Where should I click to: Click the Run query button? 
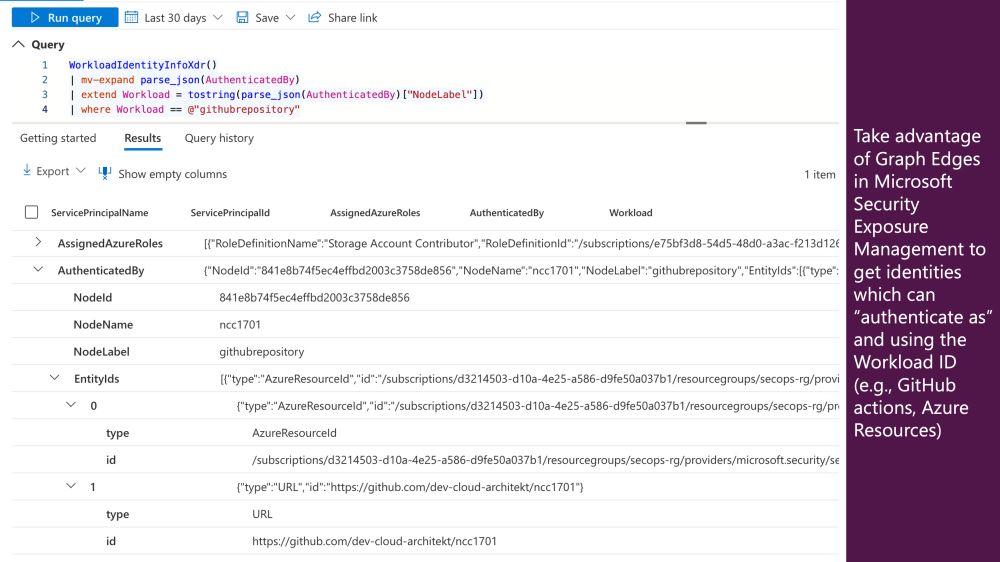65,18
